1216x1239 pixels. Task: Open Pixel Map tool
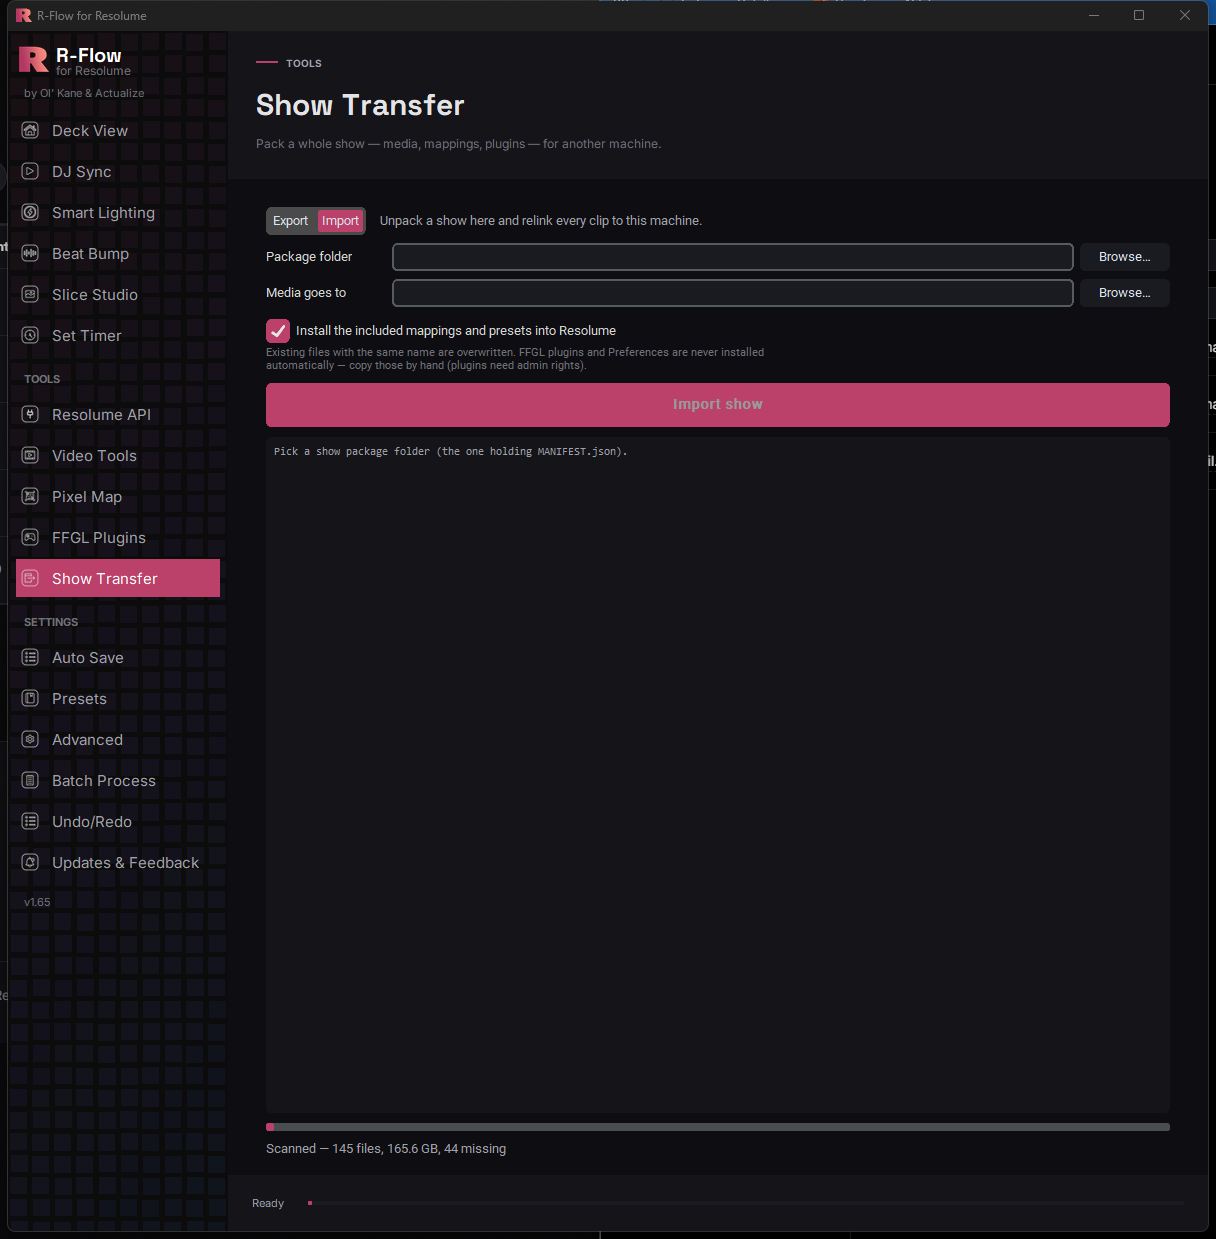[118, 496]
